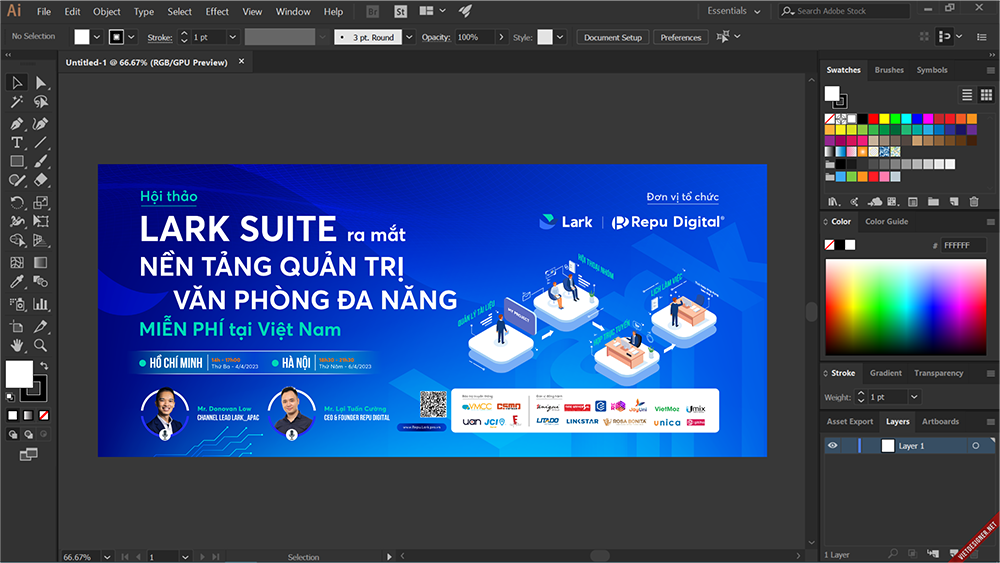Select the Selection tool arrow
Image resolution: width=1000 pixels, height=563 pixels.
click(x=17, y=82)
